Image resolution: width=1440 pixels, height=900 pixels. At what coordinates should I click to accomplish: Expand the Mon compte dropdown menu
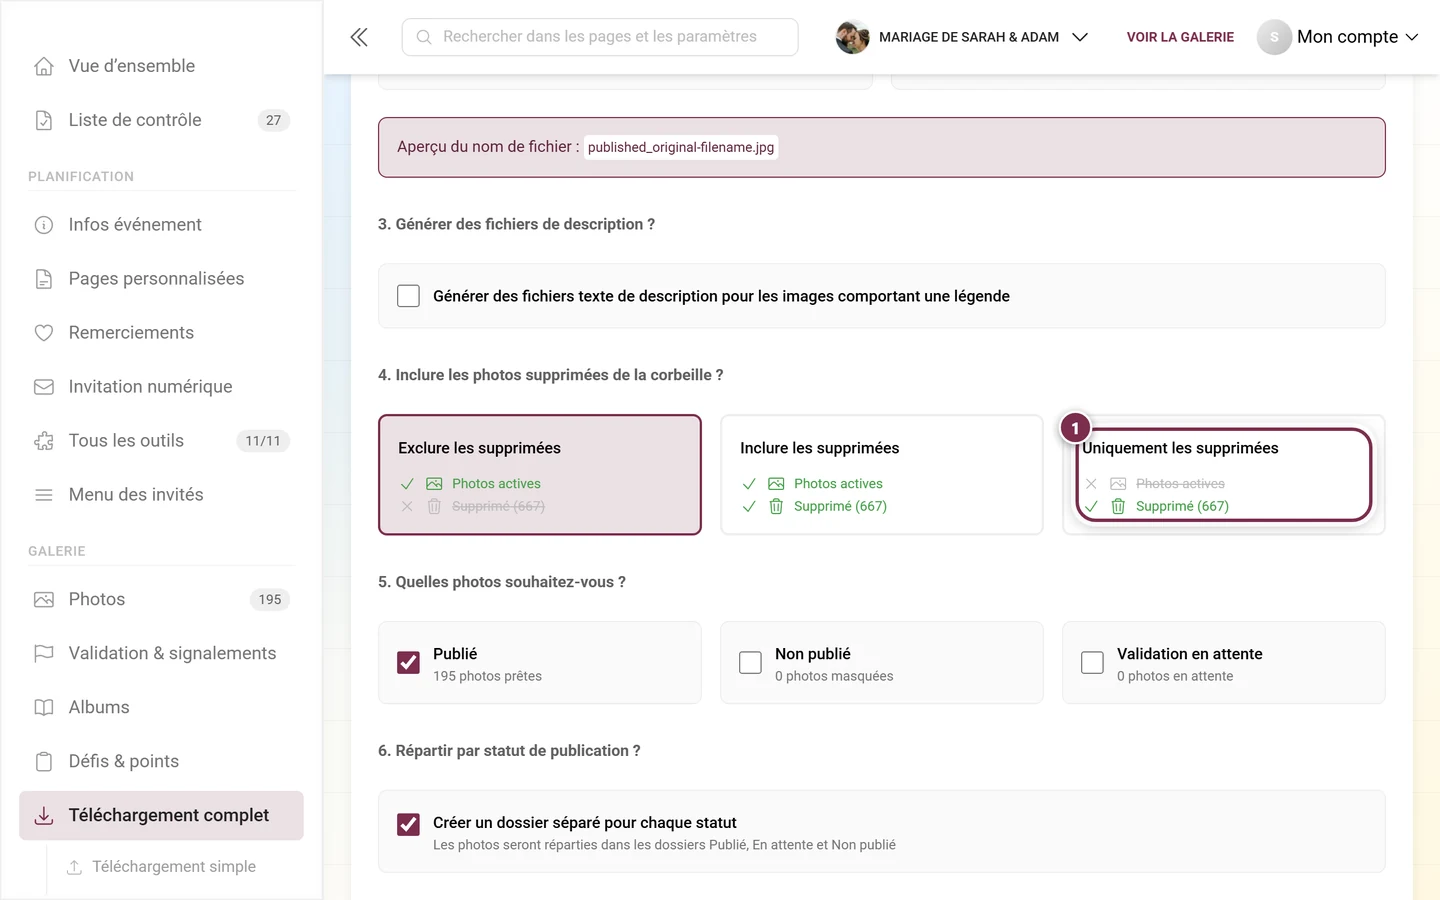tap(1338, 37)
